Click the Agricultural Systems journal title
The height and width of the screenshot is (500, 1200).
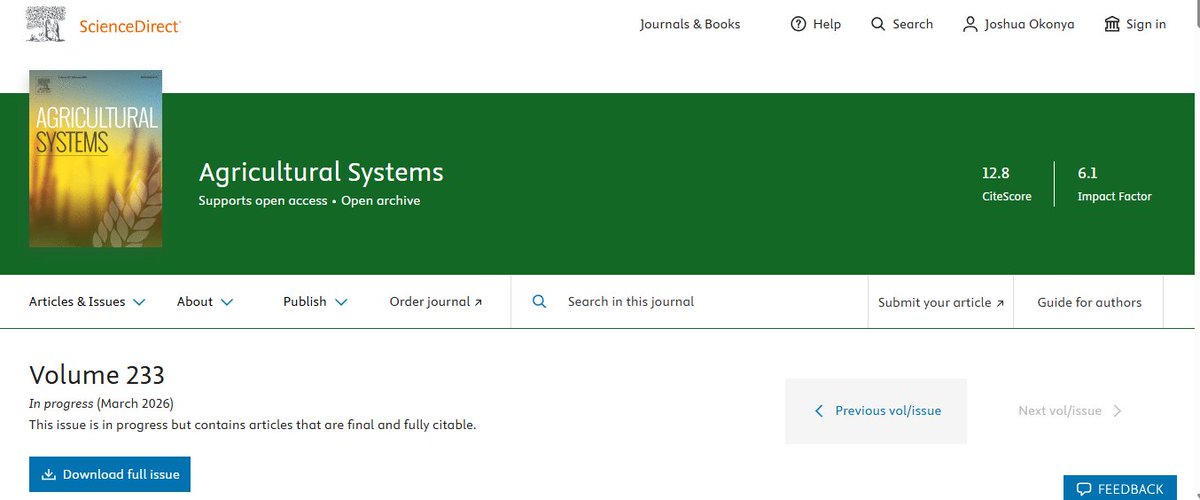pyautogui.click(x=321, y=172)
